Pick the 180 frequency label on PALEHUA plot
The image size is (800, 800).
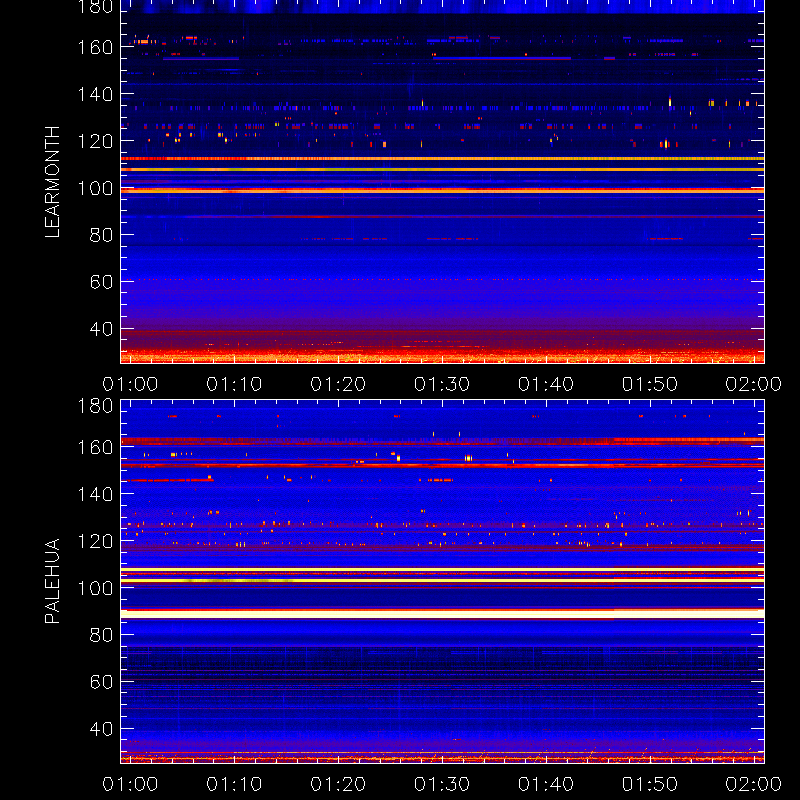[95, 406]
